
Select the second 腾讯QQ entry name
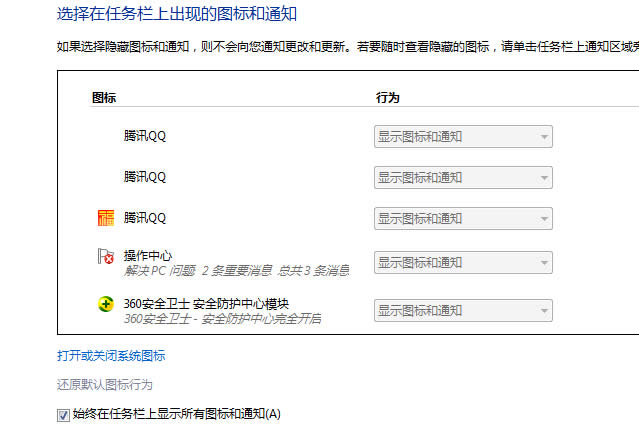click(x=145, y=177)
